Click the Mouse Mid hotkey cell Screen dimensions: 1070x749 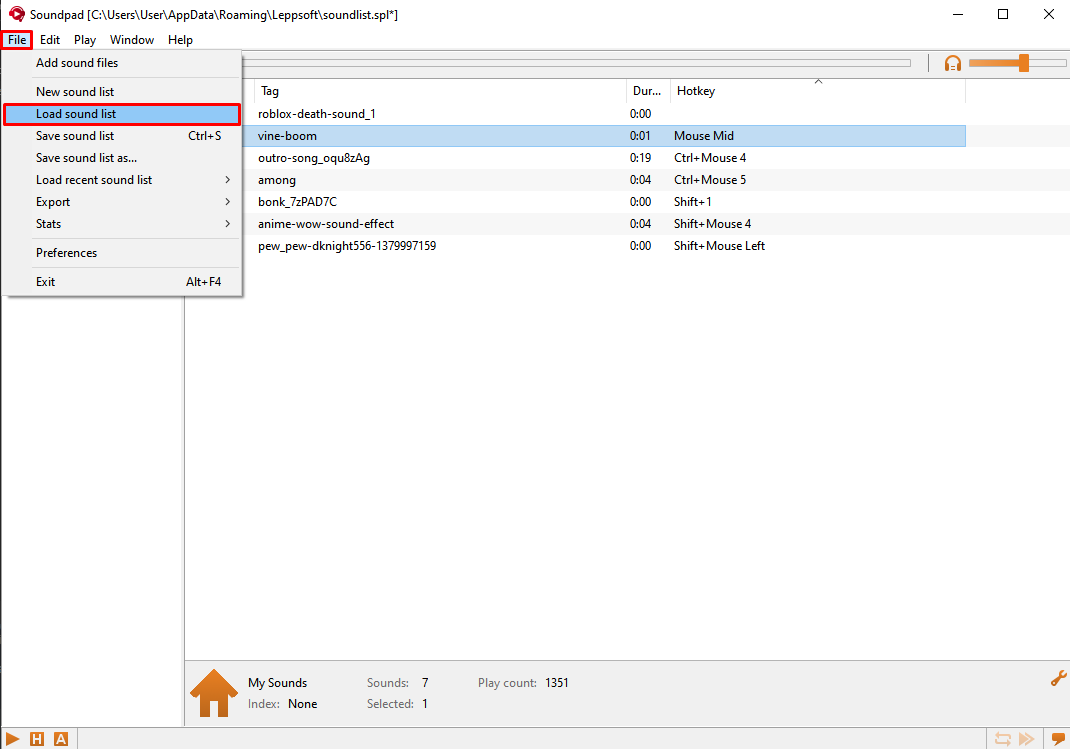[704, 136]
